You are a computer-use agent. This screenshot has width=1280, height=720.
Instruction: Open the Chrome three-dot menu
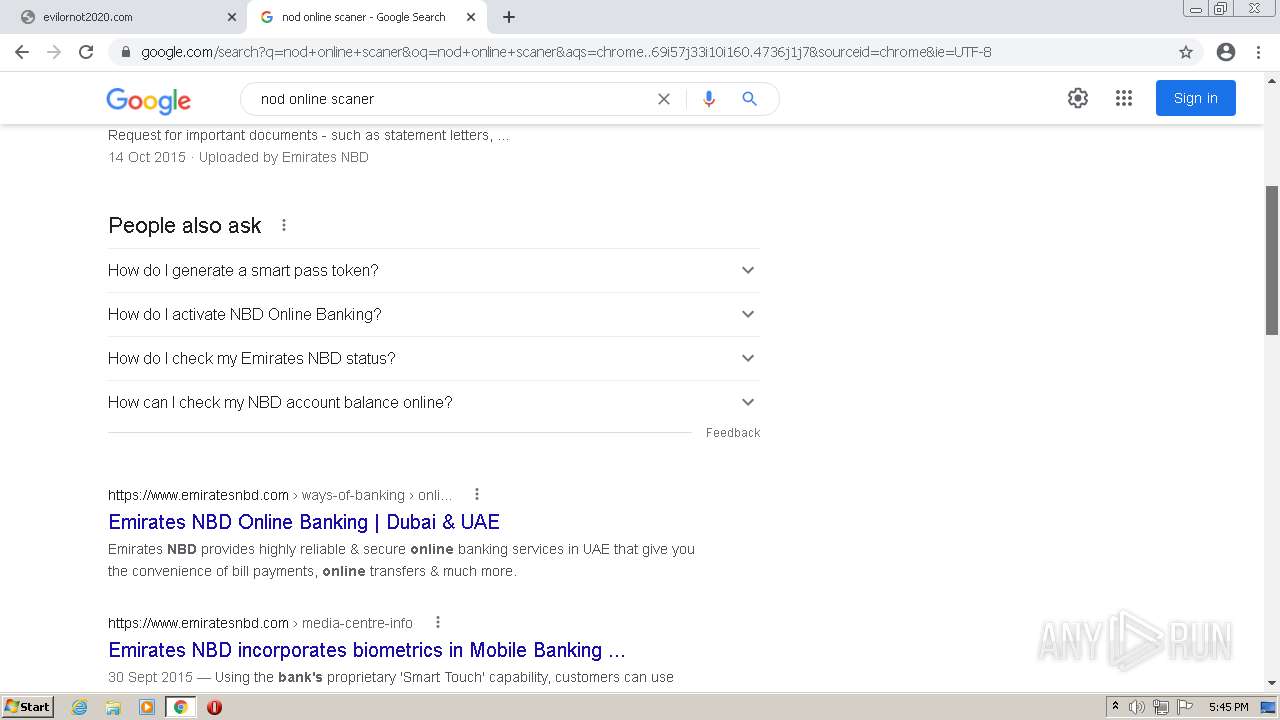pos(1258,52)
